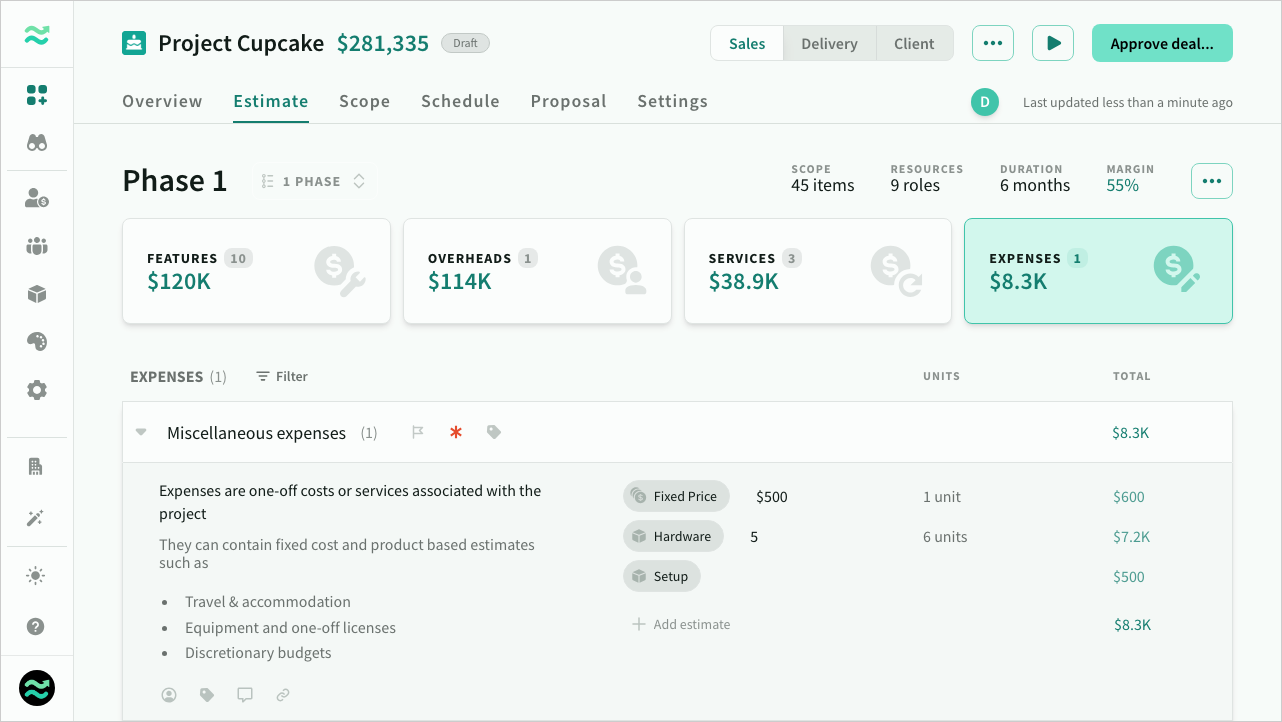Click Add estimate

tap(681, 624)
